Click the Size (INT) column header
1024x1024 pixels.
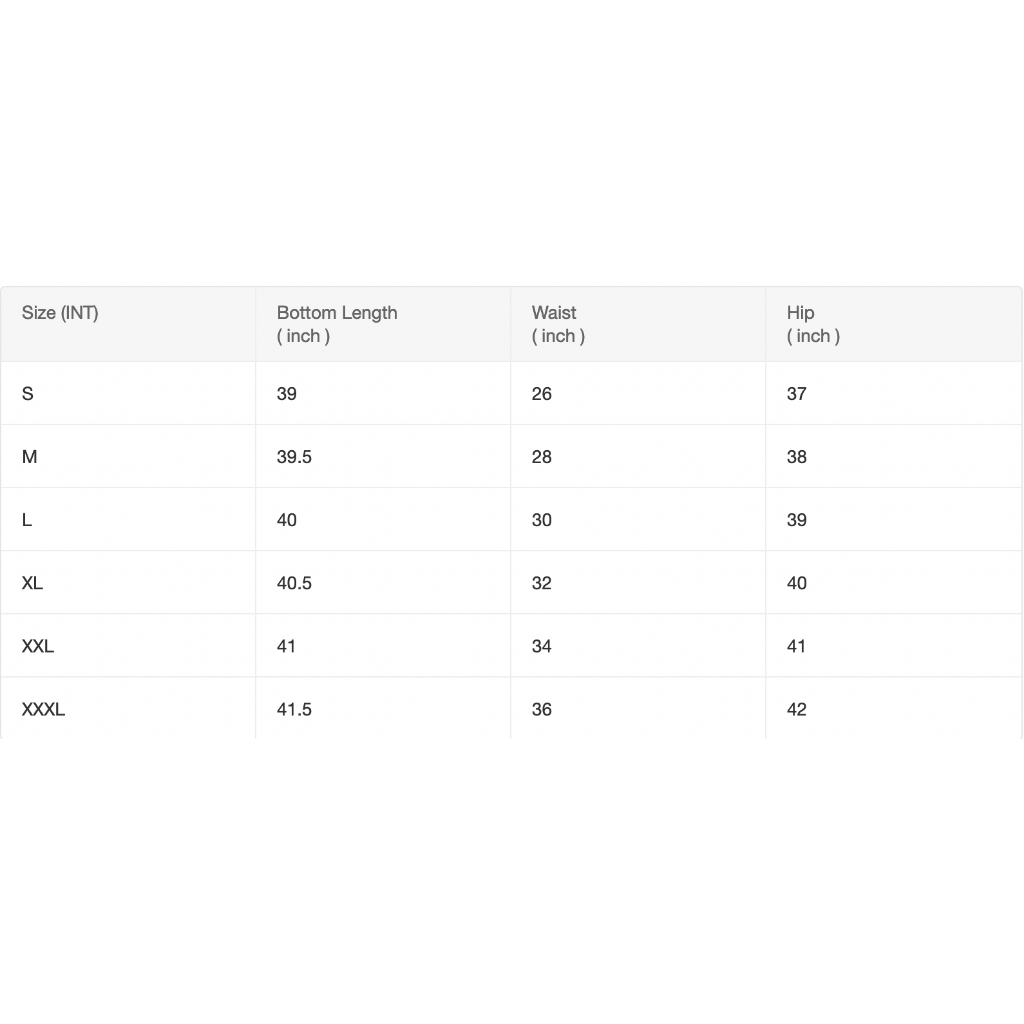click(60, 313)
